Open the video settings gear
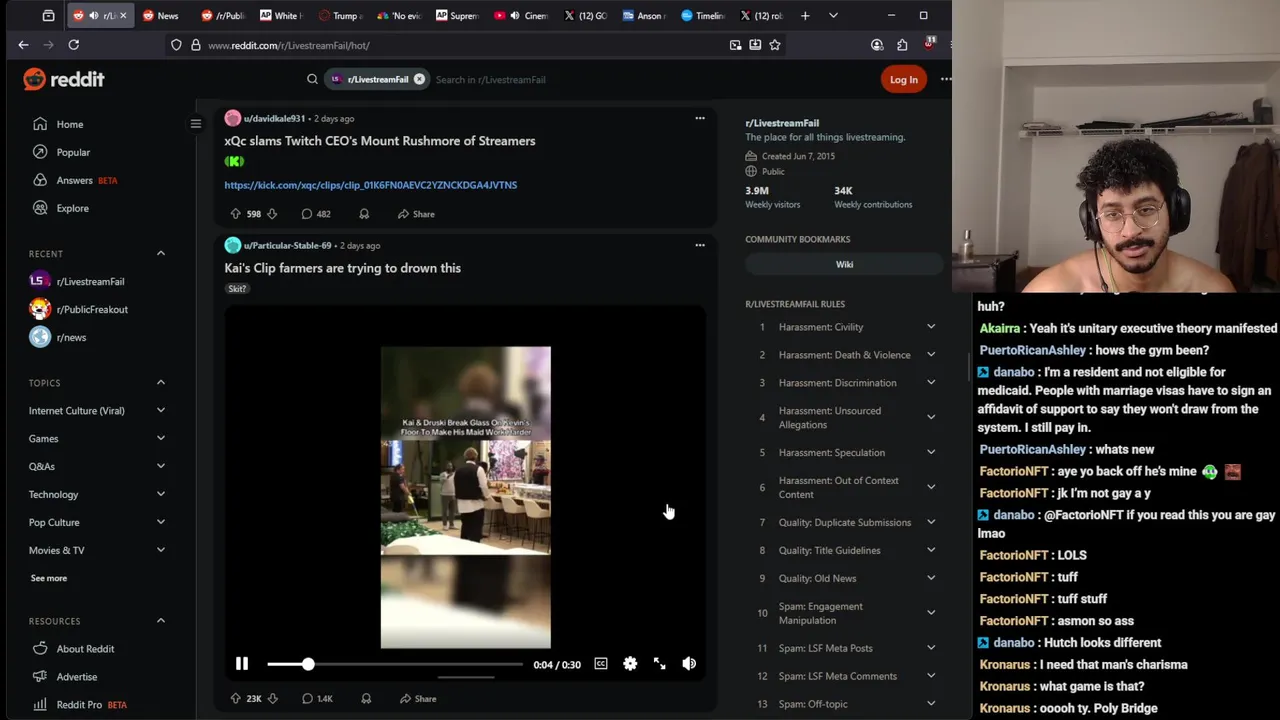Image resolution: width=1280 pixels, height=720 pixels. pos(630,664)
